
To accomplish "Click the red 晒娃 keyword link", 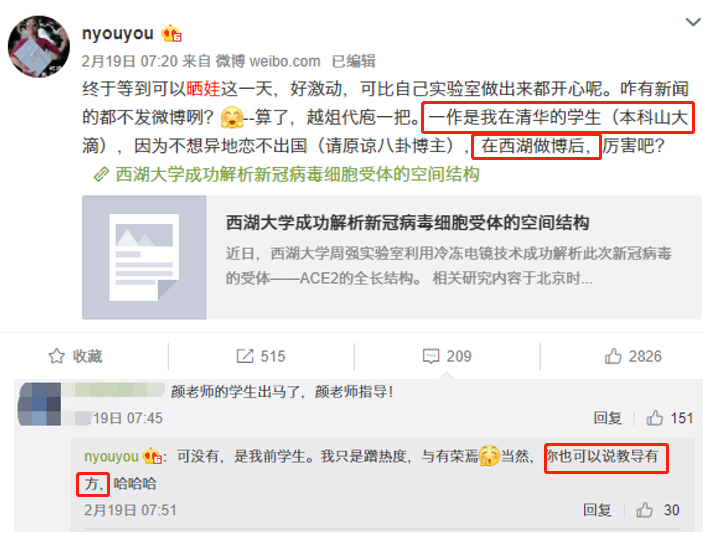I will (203, 89).
